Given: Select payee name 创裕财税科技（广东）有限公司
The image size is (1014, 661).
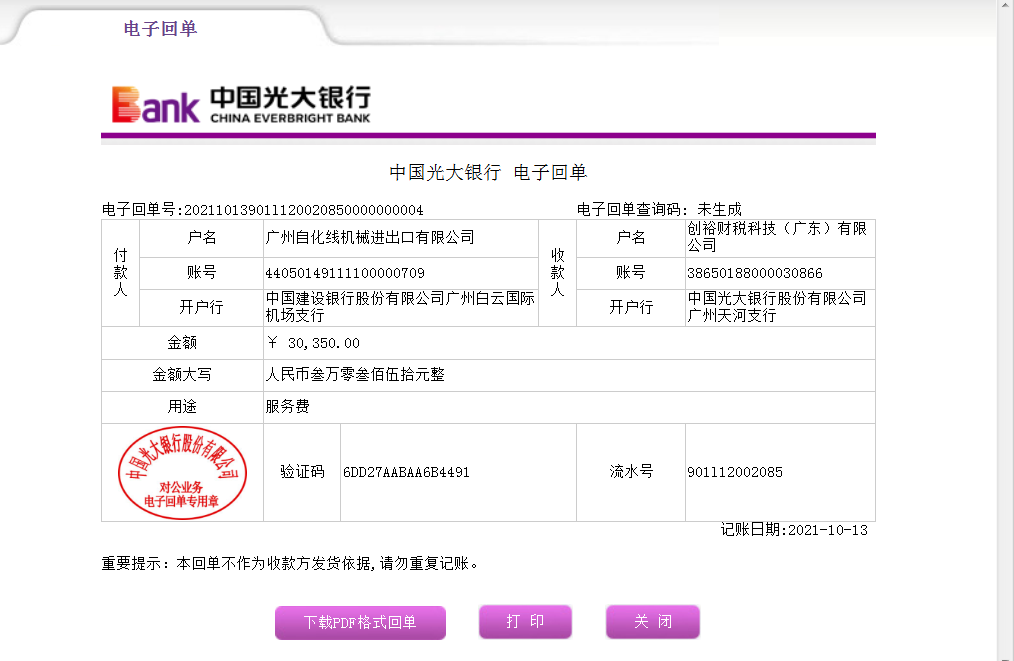Looking at the screenshot, I should (x=777, y=237).
